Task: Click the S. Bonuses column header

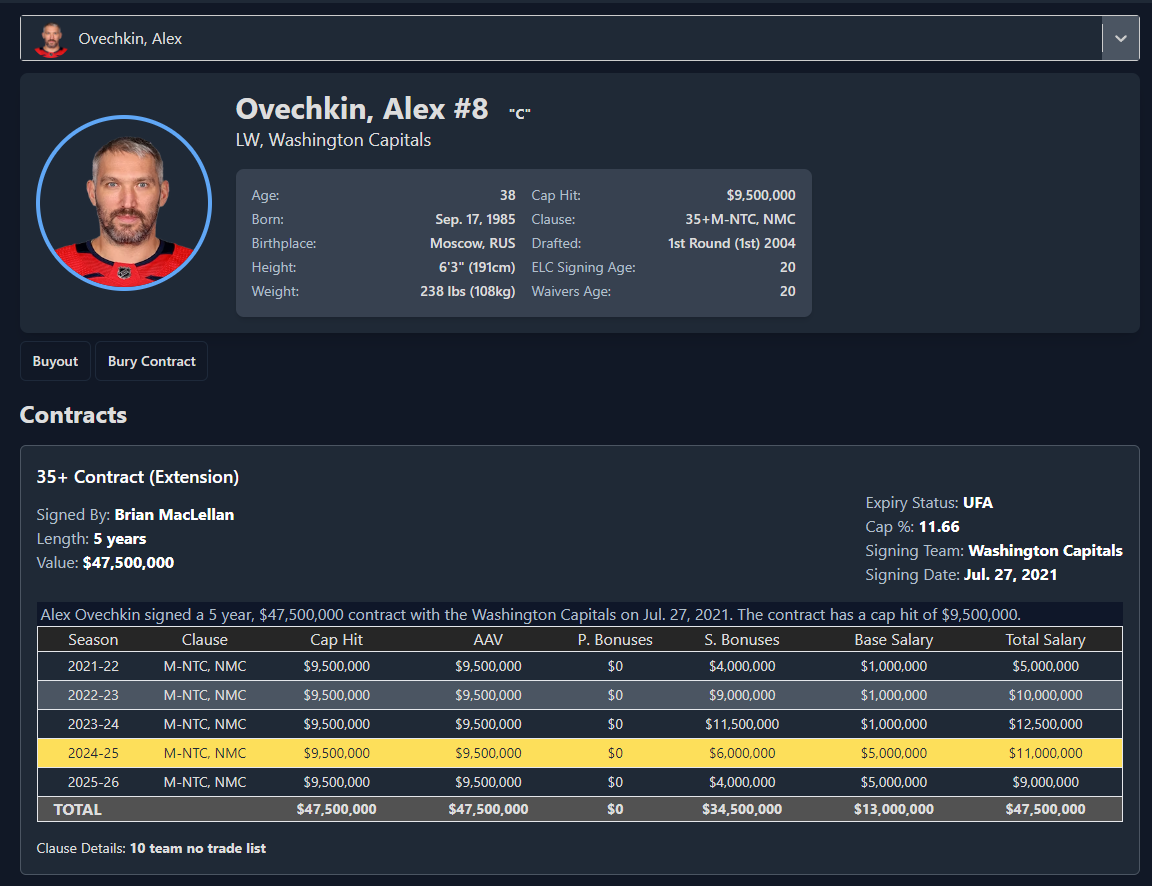Action: tap(742, 640)
